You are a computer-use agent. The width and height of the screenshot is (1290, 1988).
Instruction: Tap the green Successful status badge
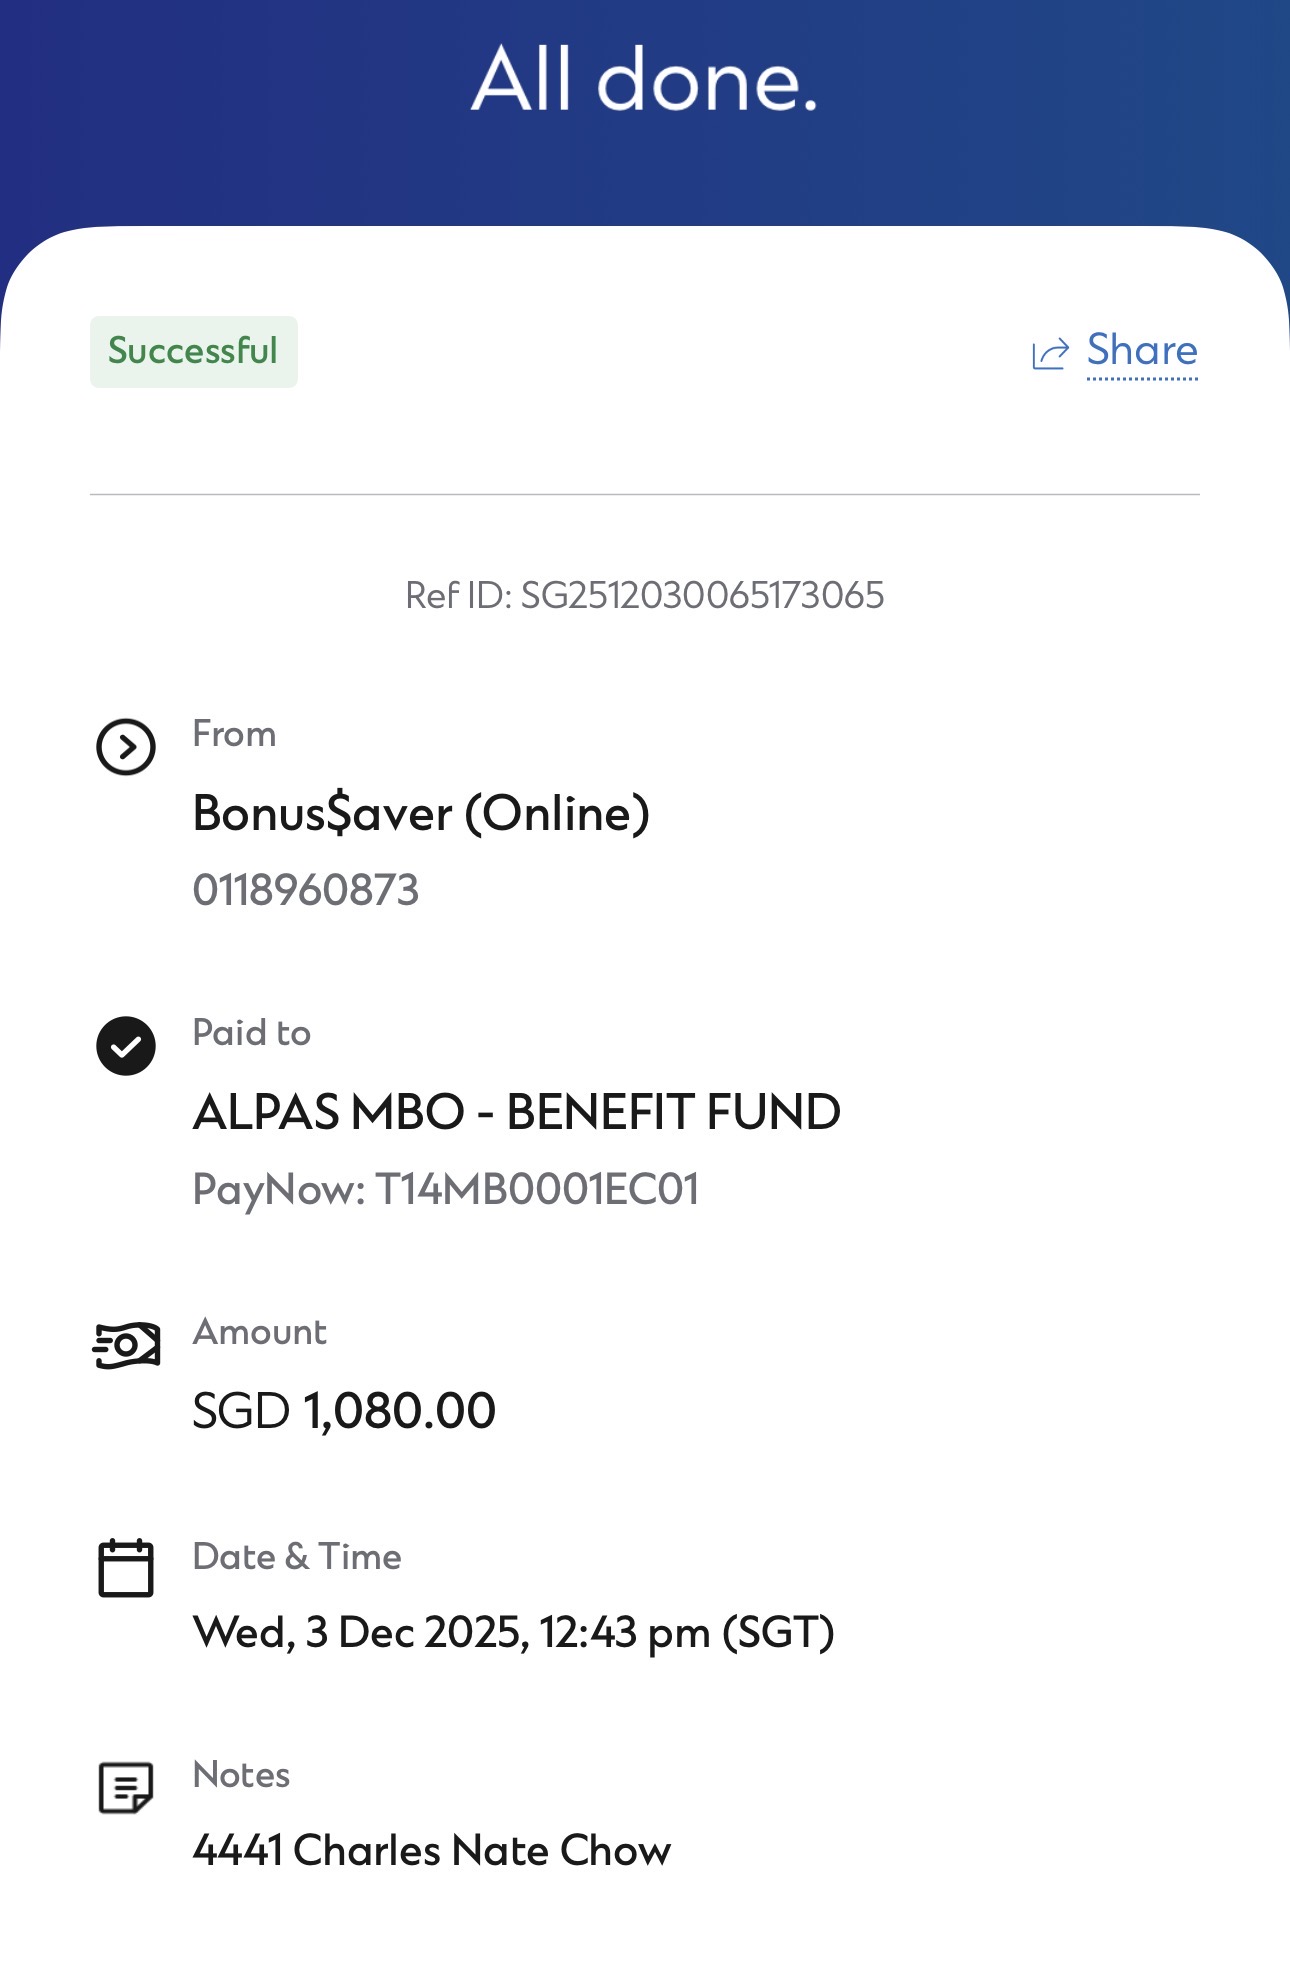194,352
